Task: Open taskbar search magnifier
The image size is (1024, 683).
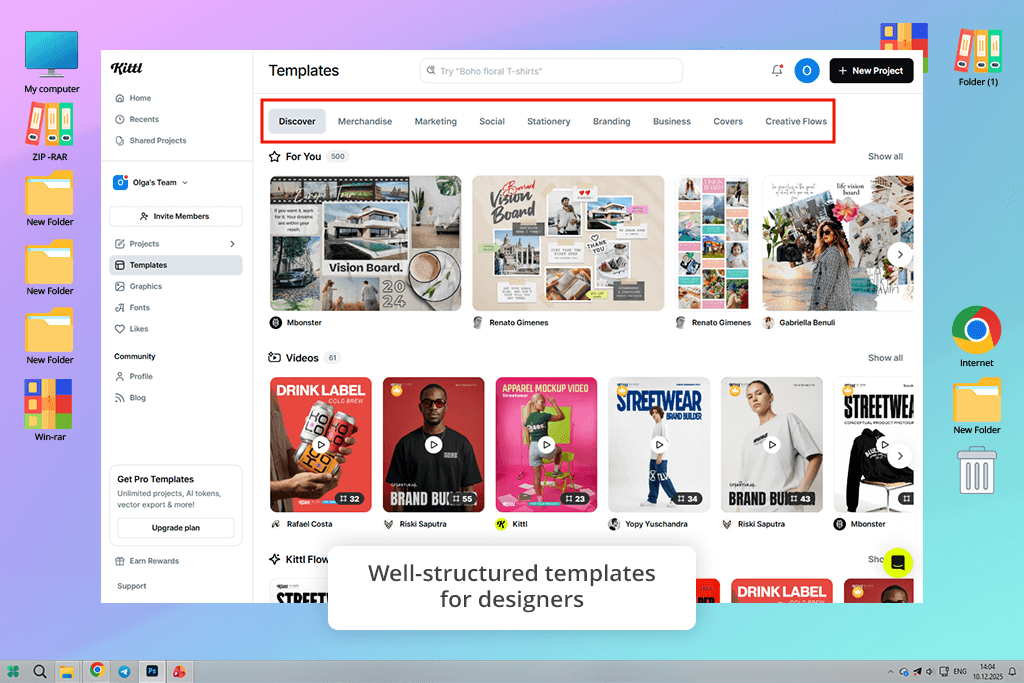Action: click(40, 671)
